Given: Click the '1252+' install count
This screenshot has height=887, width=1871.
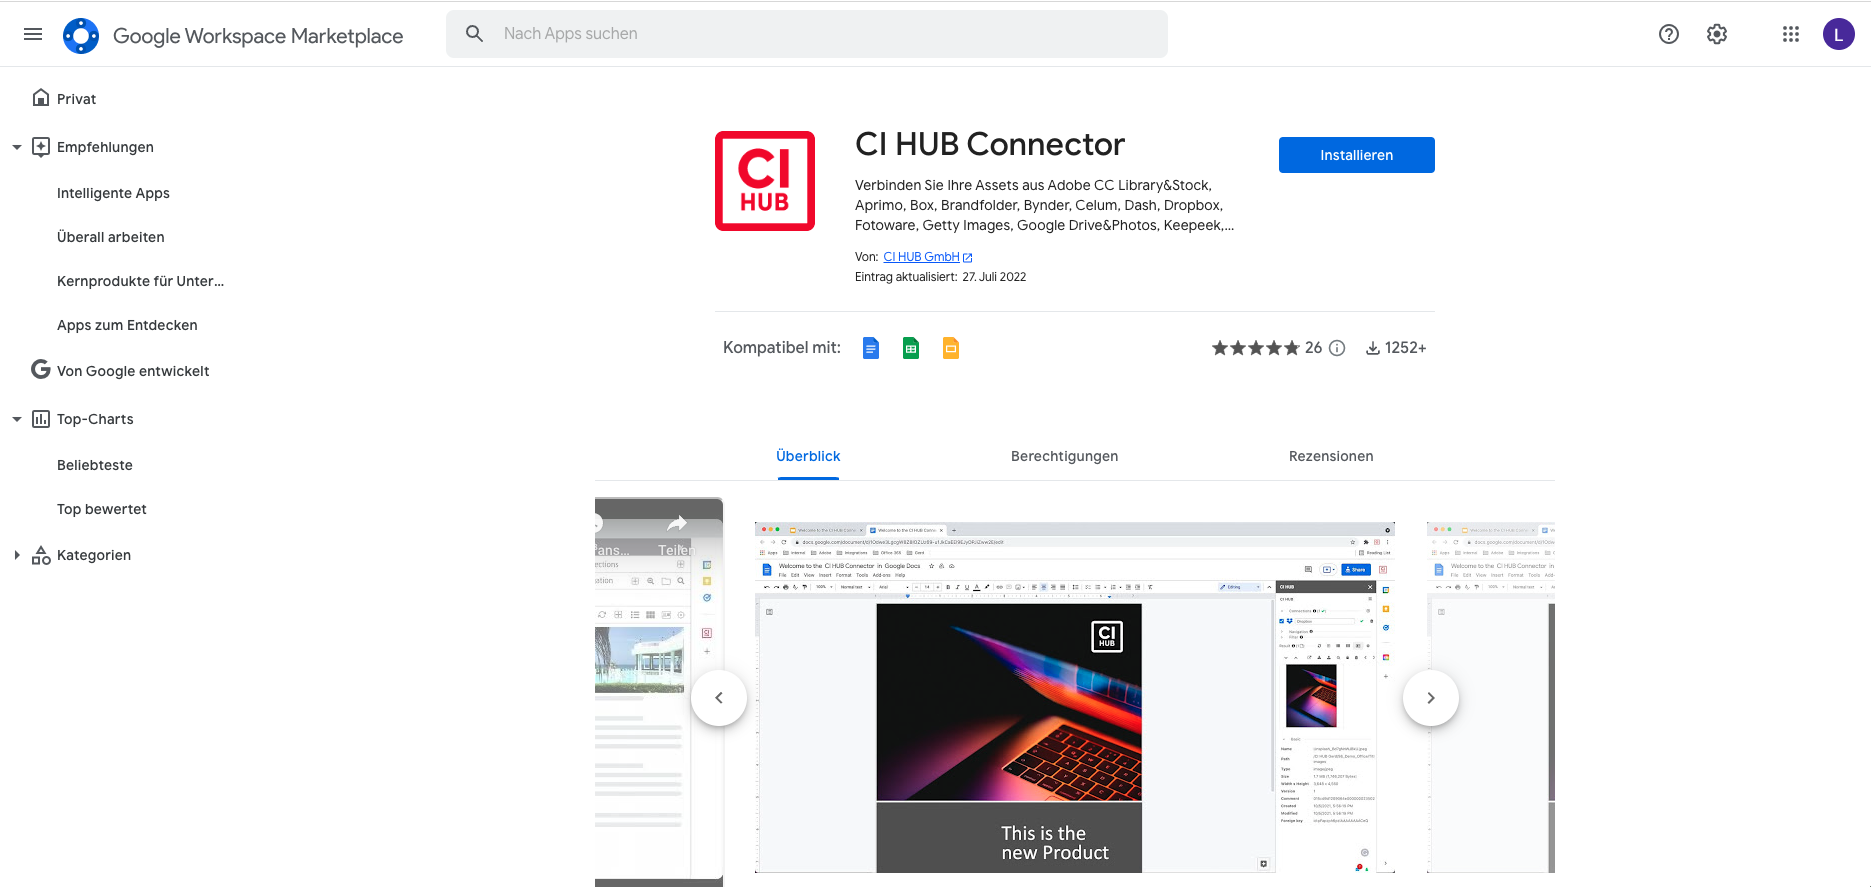Looking at the screenshot, I should point(1405,348).
